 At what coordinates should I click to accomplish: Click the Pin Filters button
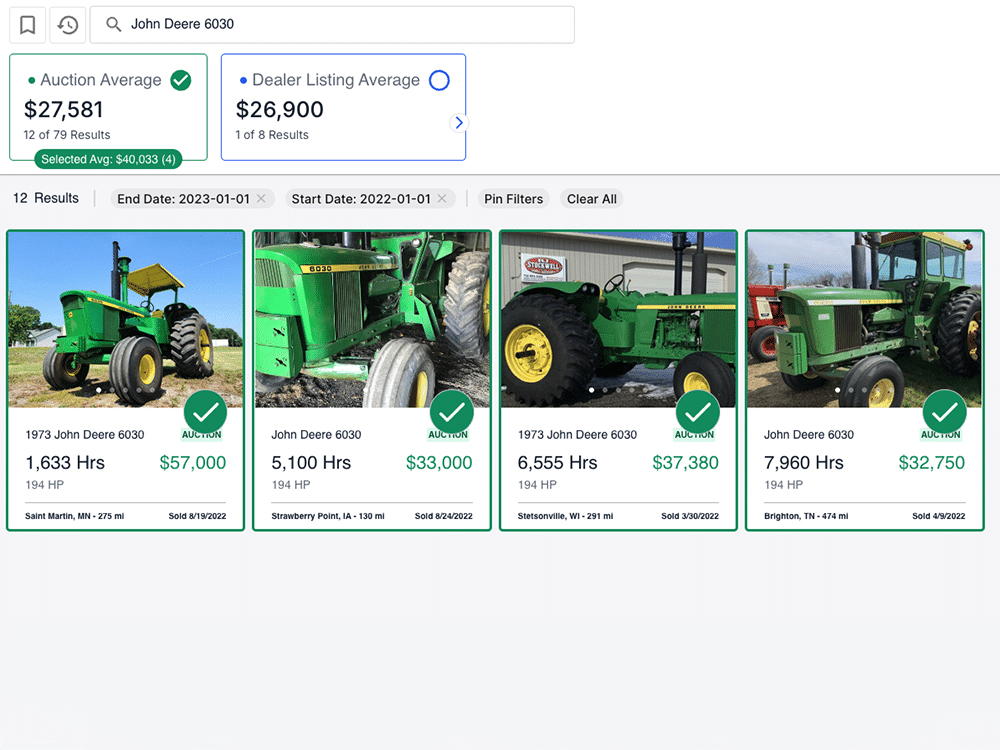pos(513,199)
